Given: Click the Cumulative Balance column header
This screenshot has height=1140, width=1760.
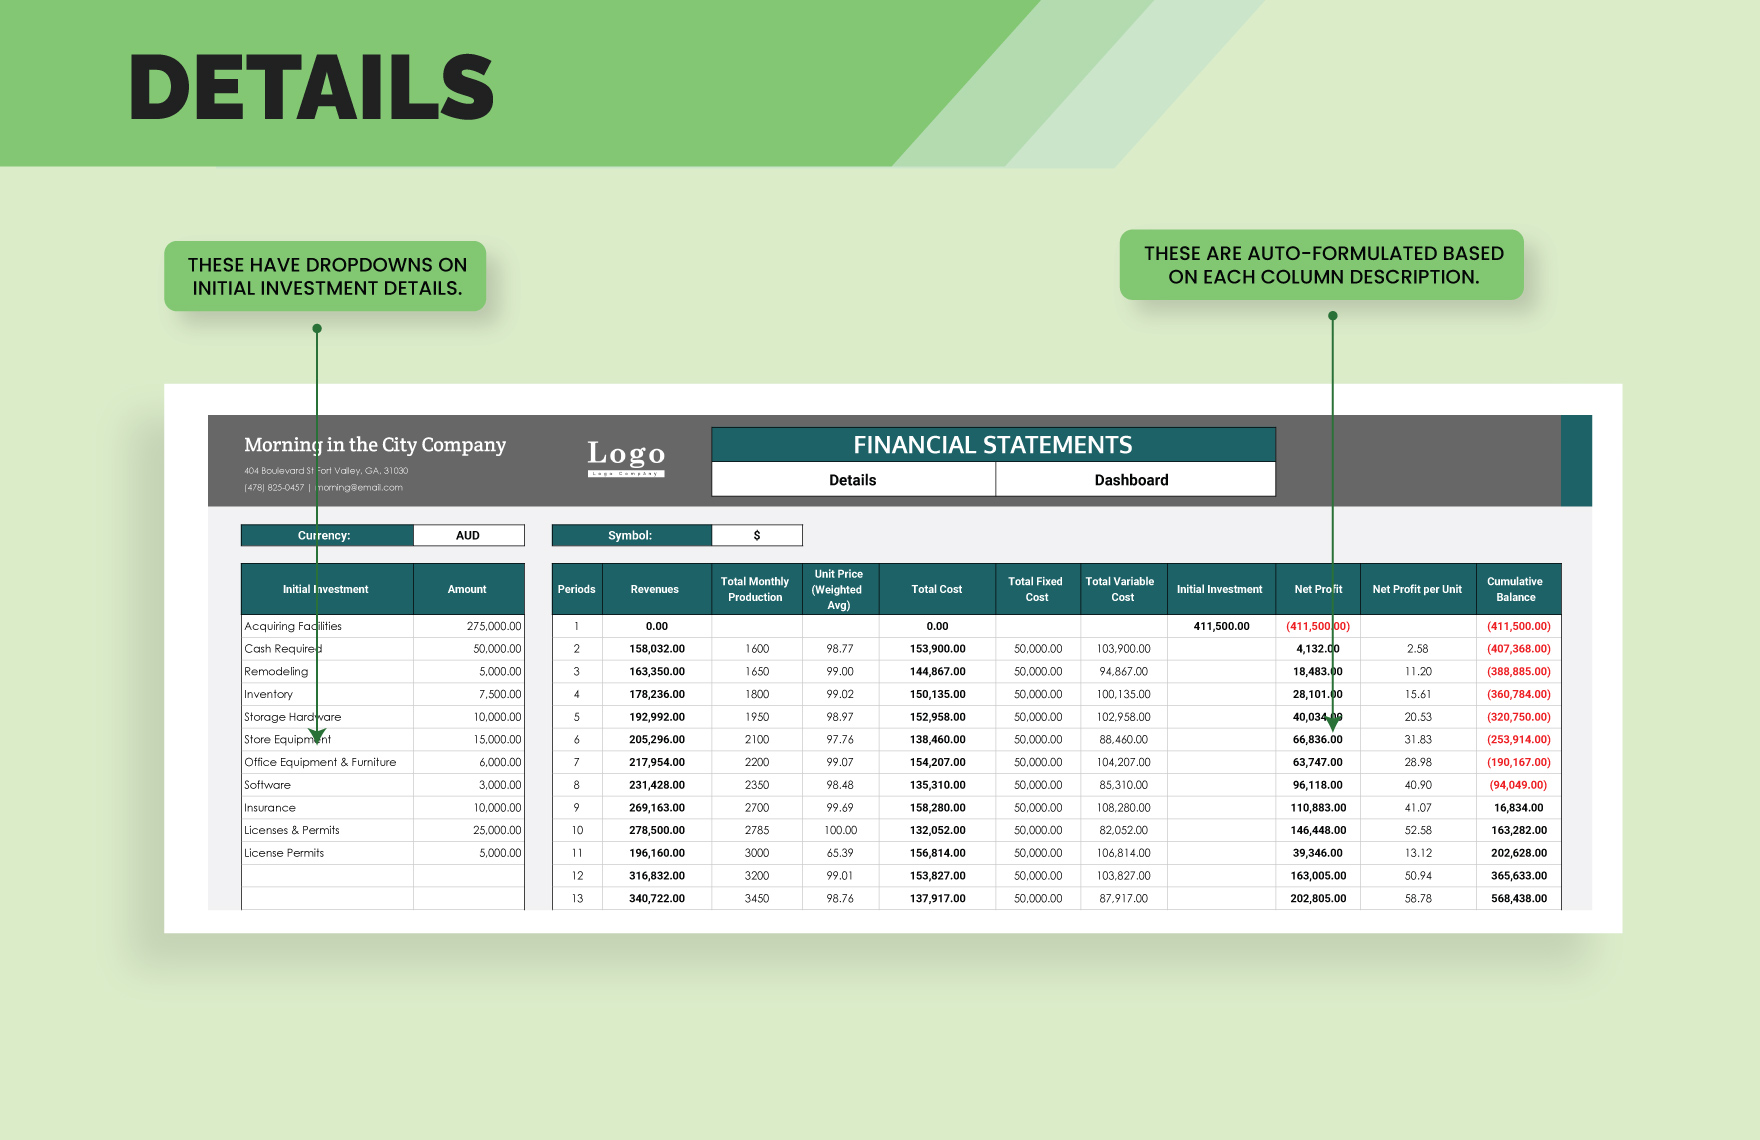Looking at the screenshot, I should click(1516, 589).
